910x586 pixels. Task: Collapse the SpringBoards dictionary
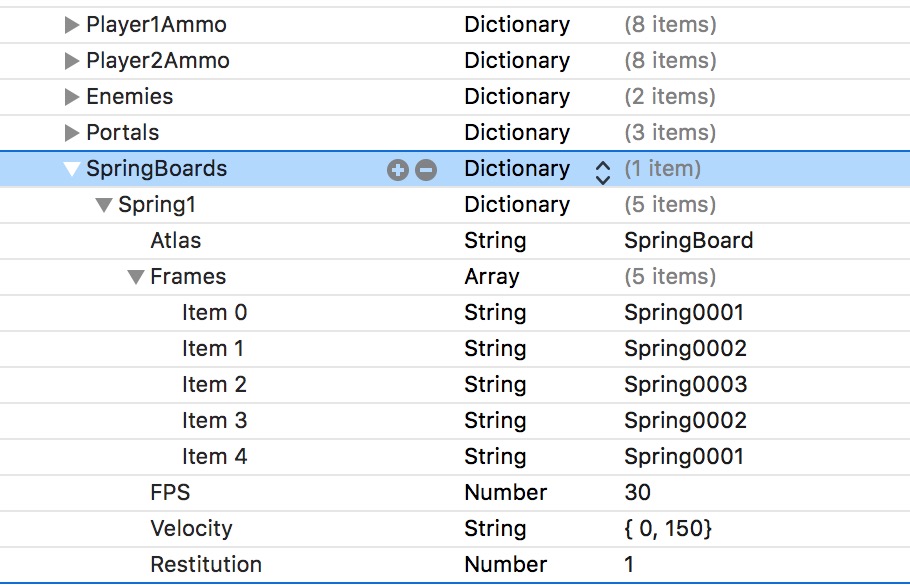(72, 169)
